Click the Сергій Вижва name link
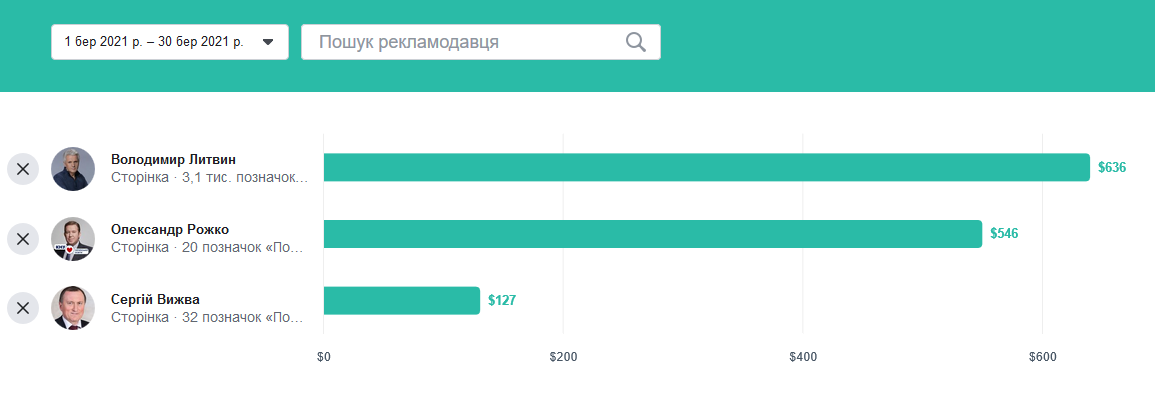1155x395 pixels. (x=155, y=299)
